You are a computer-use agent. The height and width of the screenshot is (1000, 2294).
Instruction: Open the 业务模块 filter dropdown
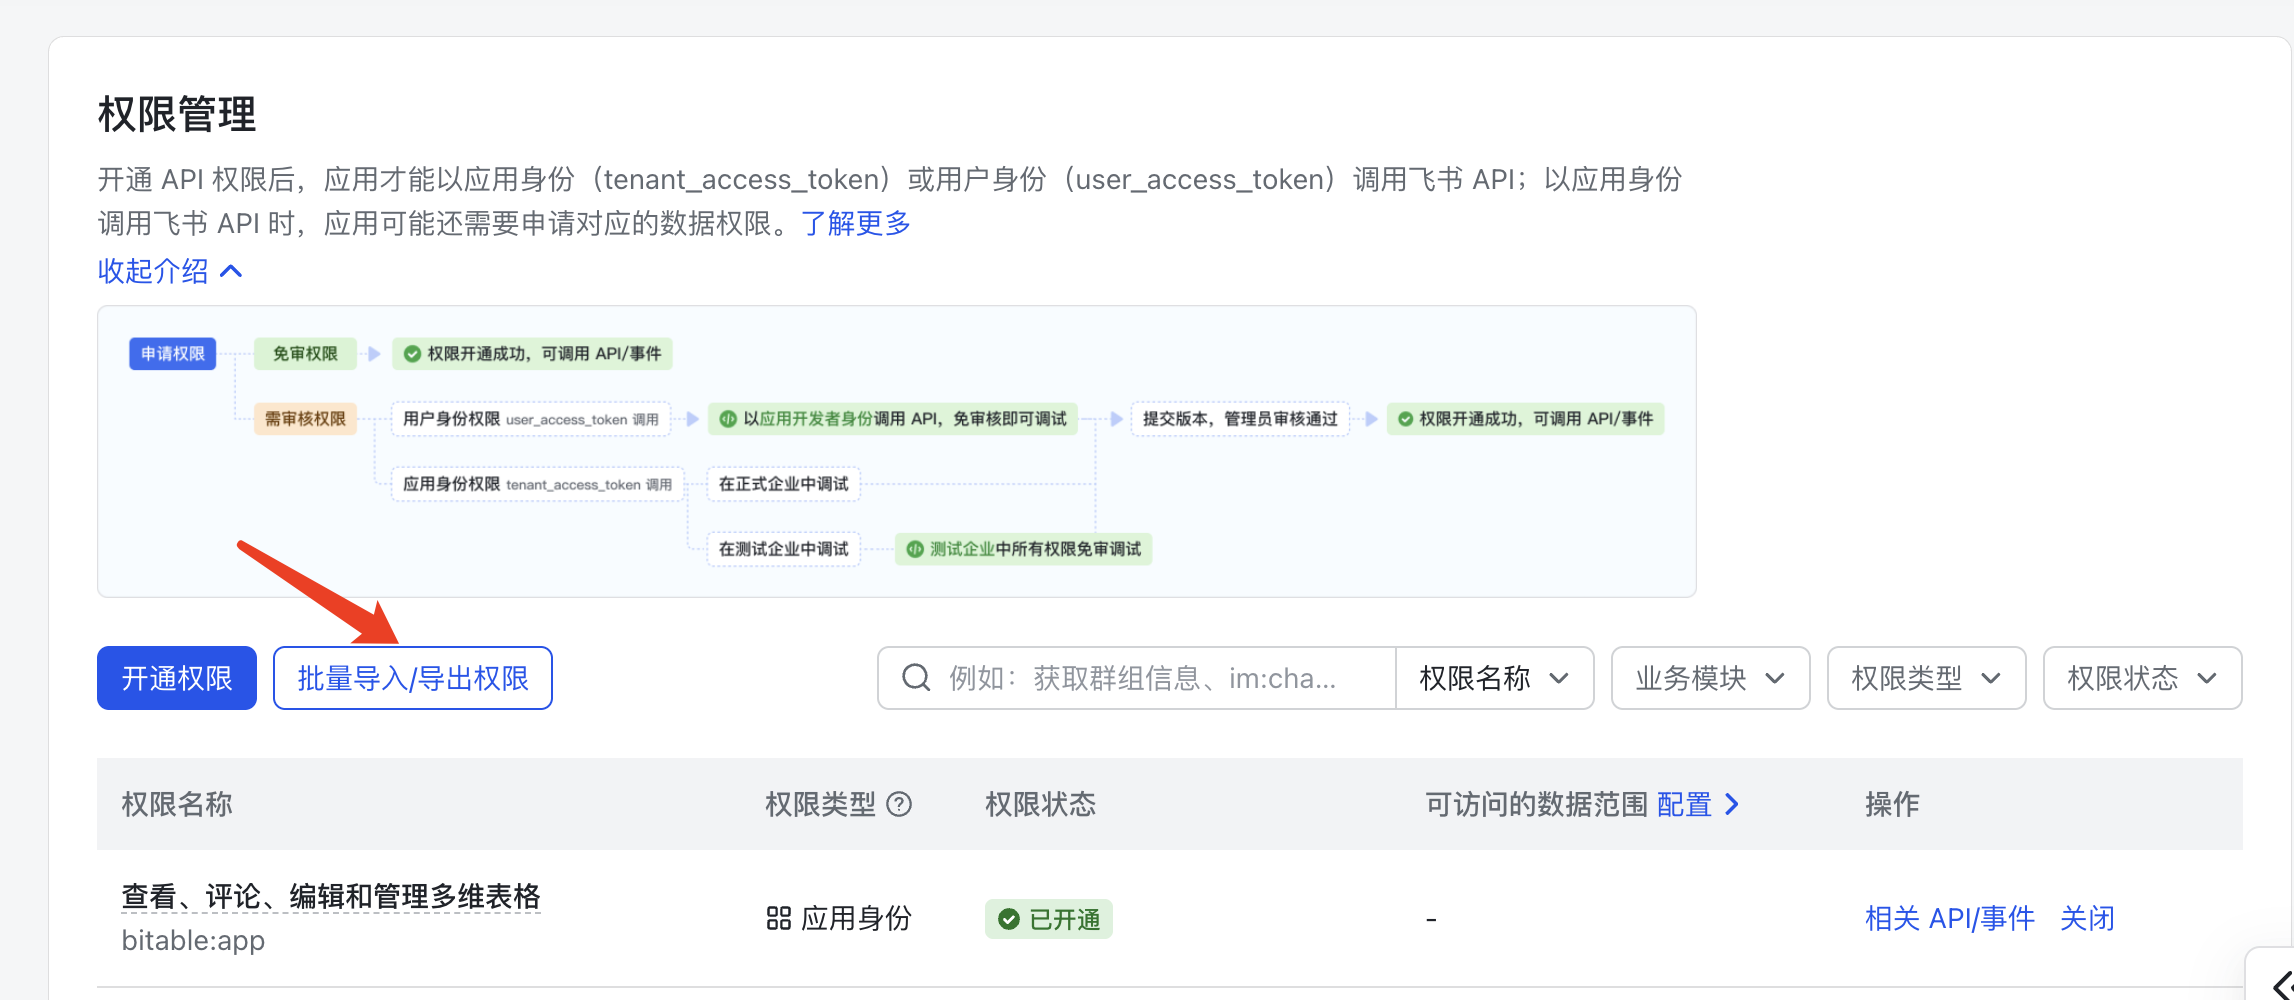point(1710,678)
